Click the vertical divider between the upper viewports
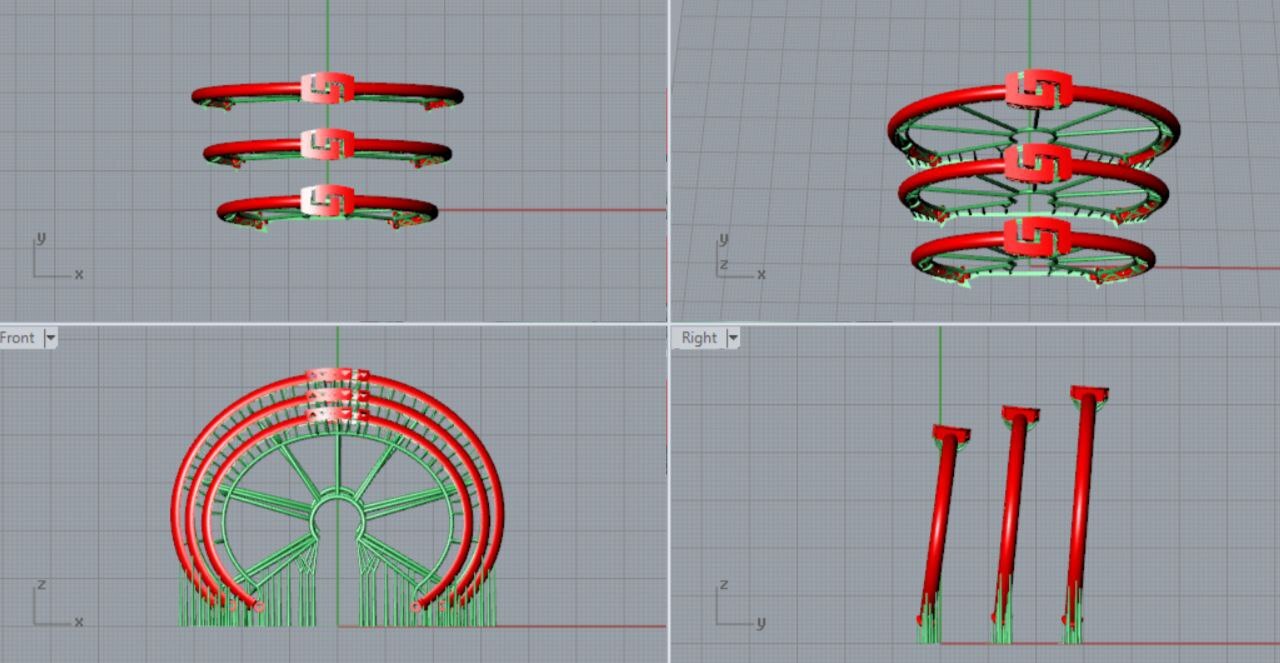This screenshot has width=1280, height=663. [668, 160]
